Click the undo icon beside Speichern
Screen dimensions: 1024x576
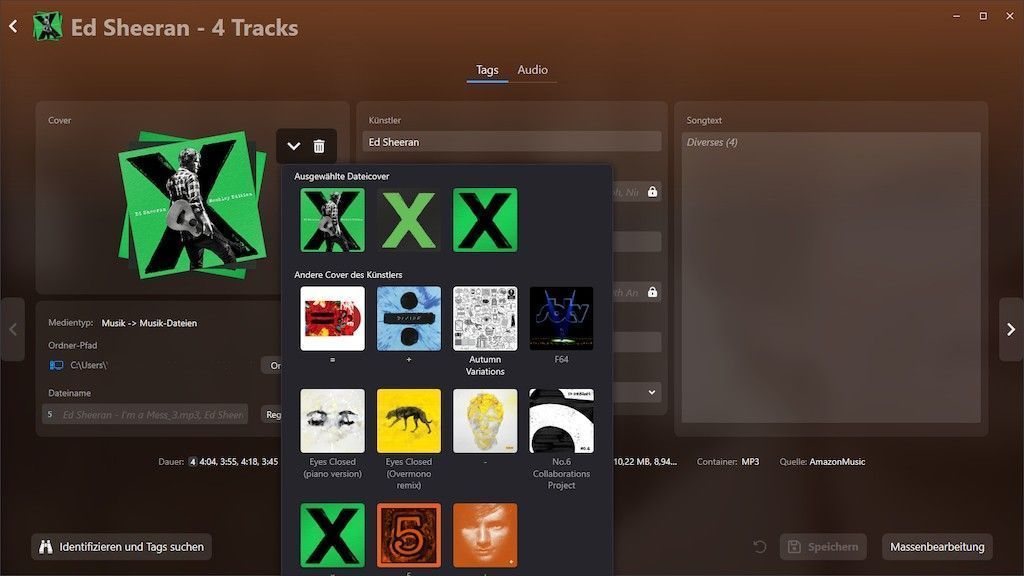(760, 547)
